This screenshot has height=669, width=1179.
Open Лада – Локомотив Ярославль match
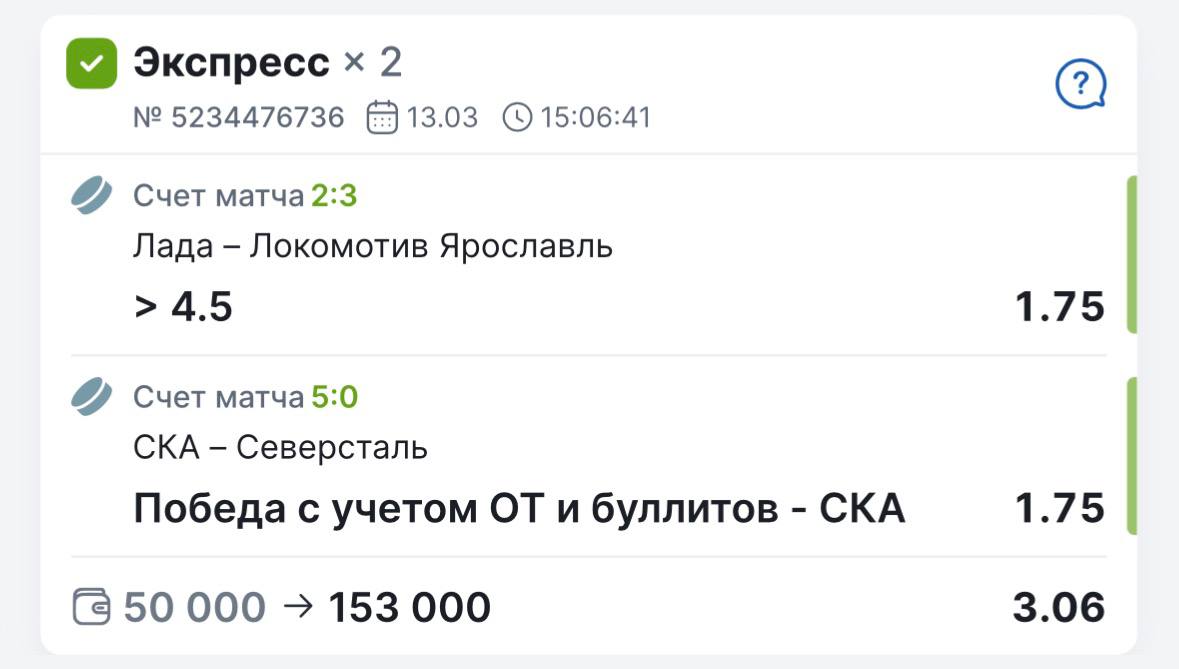coord(372,246)
